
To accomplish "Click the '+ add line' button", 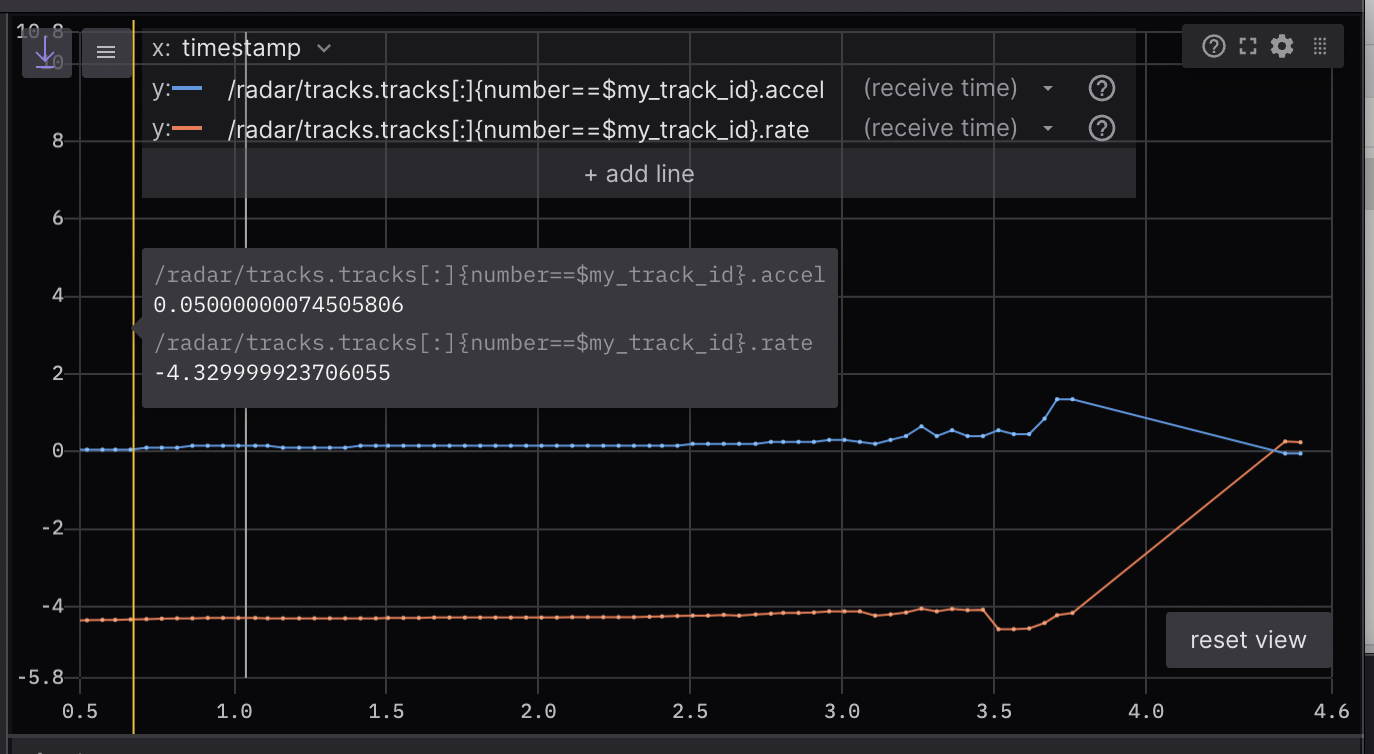I will click(x=638, y=174).
